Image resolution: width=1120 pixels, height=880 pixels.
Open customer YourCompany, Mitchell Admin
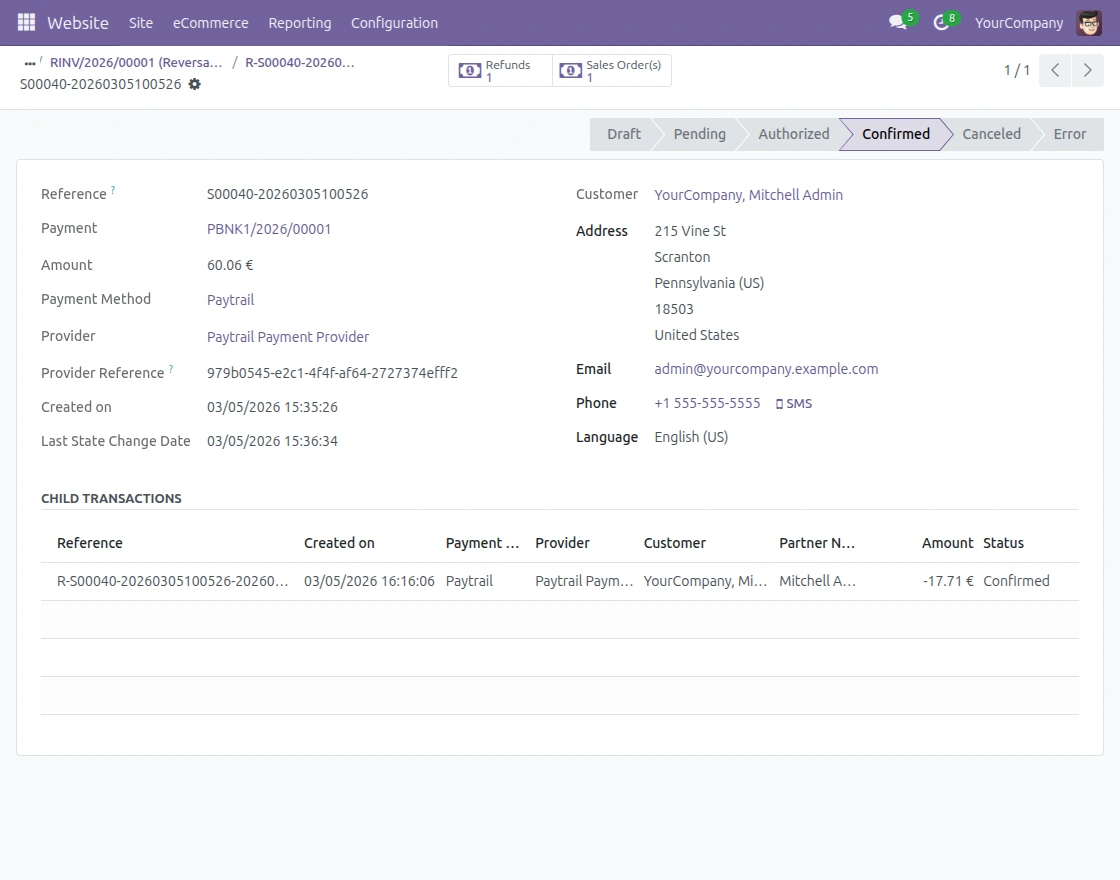point(748,194)
